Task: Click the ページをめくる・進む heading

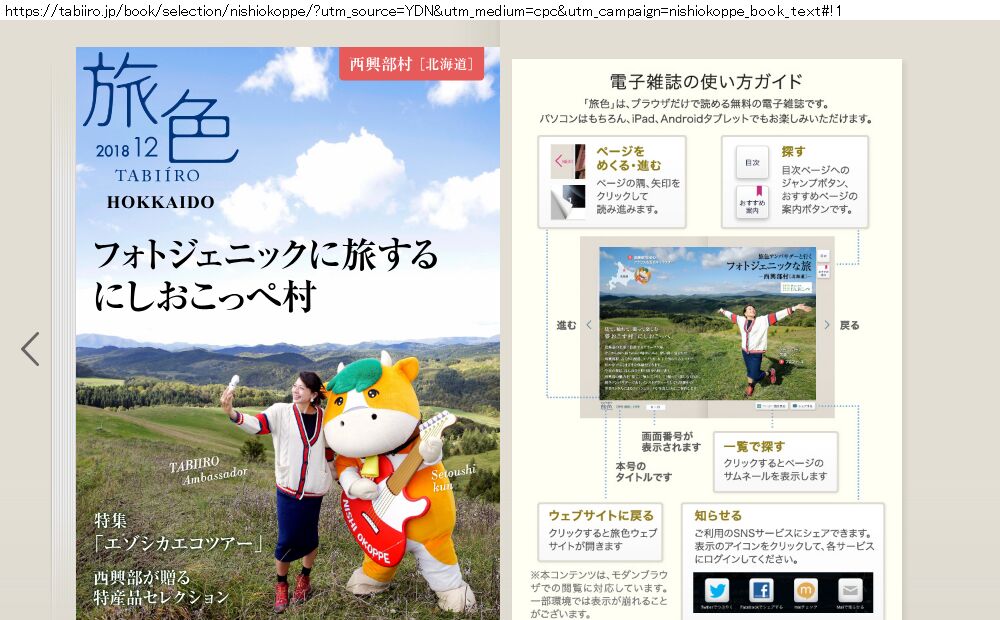Action: pyautogui.click(x=628, y=158)
